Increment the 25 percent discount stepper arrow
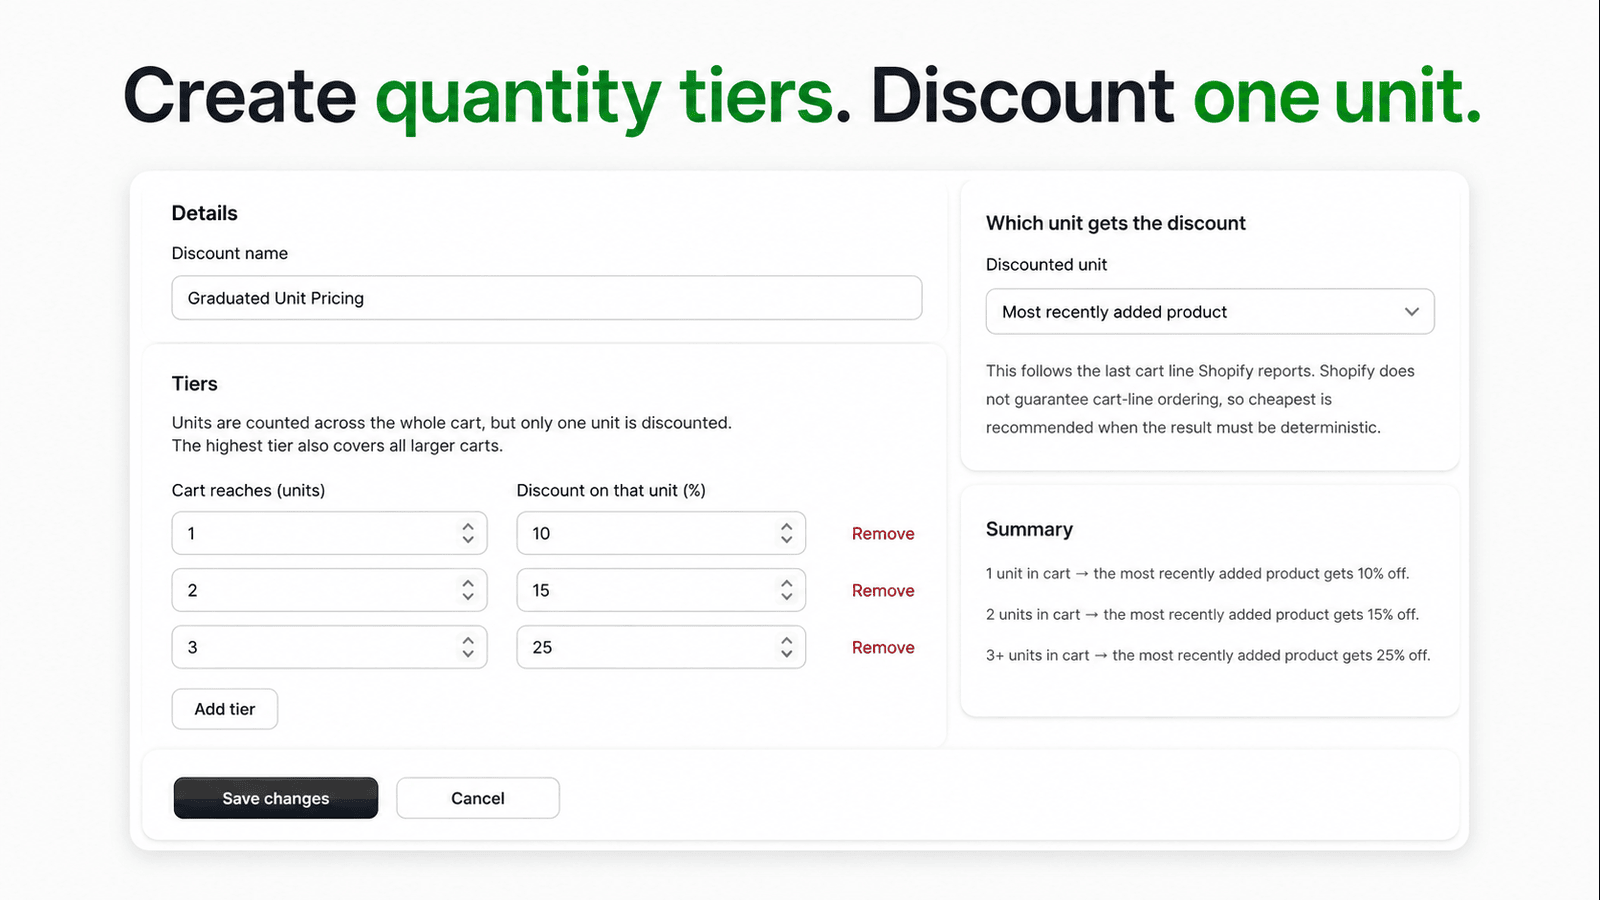 click(x=787, y=641)
